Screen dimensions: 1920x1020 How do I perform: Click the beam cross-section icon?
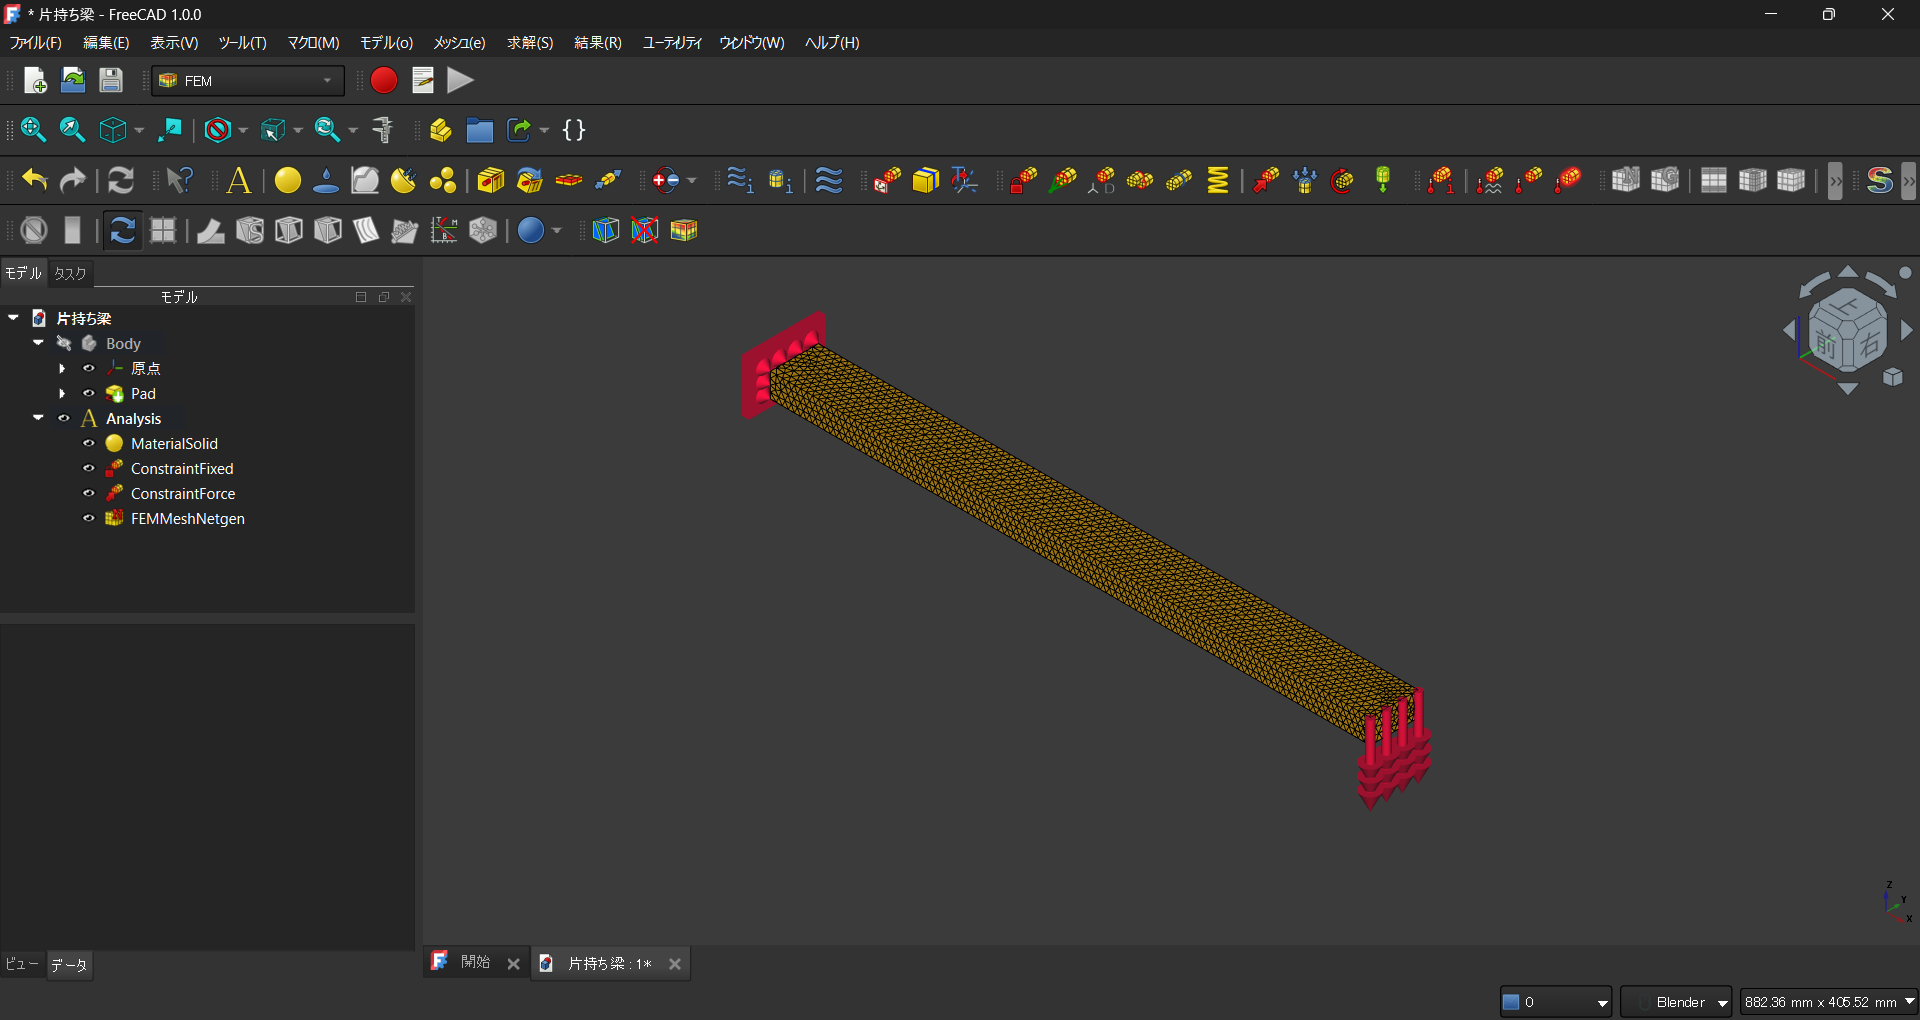(x=491, y=180)
